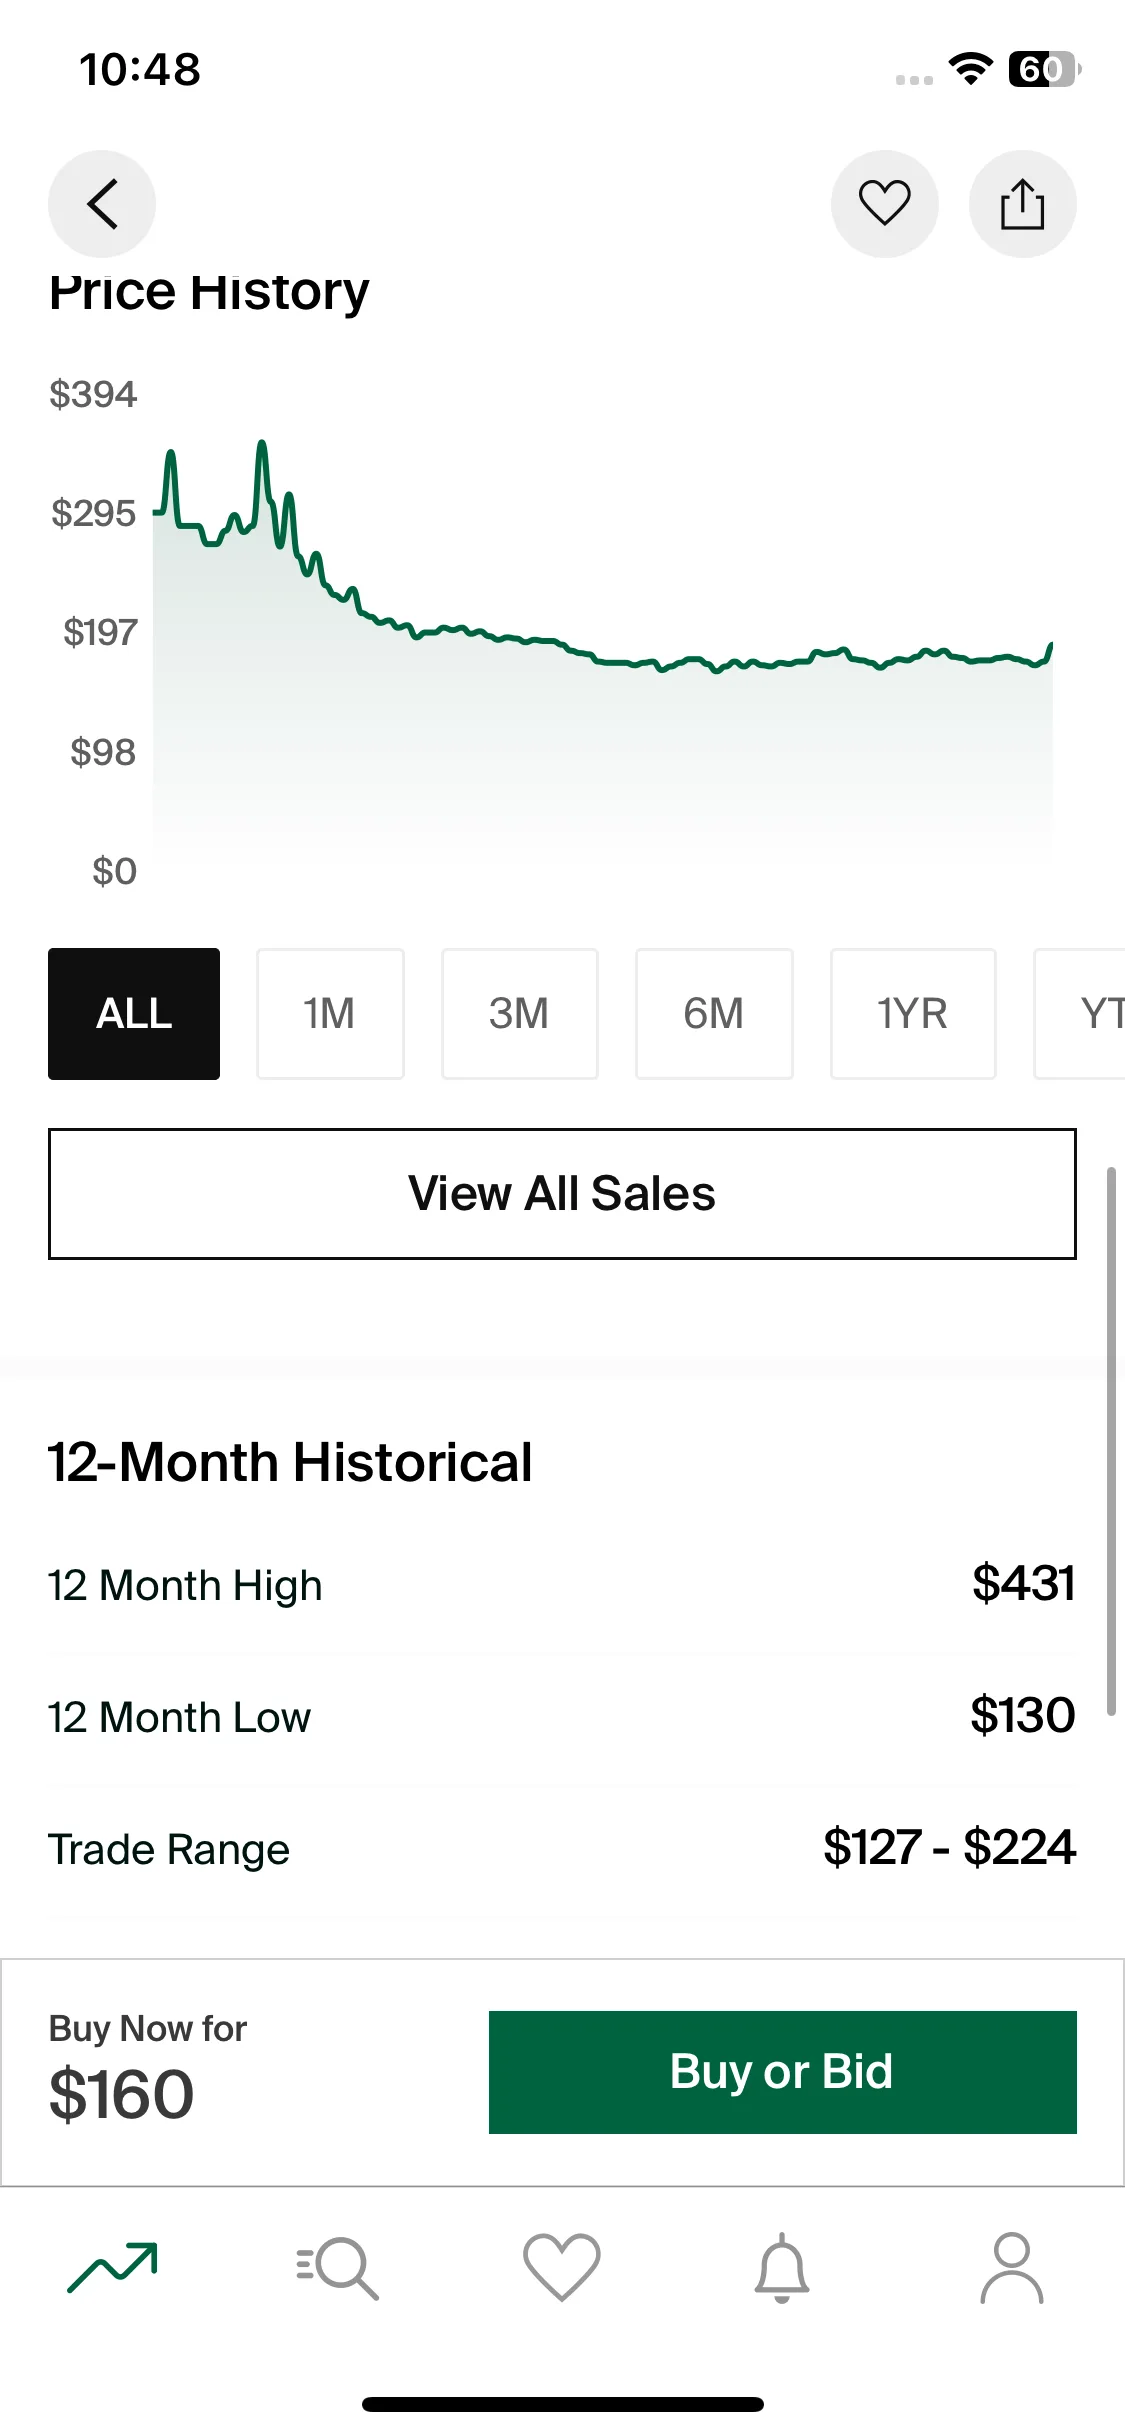This screenshot has width=1125, height=2436.
Task: Tap the latest point at chart's right end
Action: (x=1051, y=644)
